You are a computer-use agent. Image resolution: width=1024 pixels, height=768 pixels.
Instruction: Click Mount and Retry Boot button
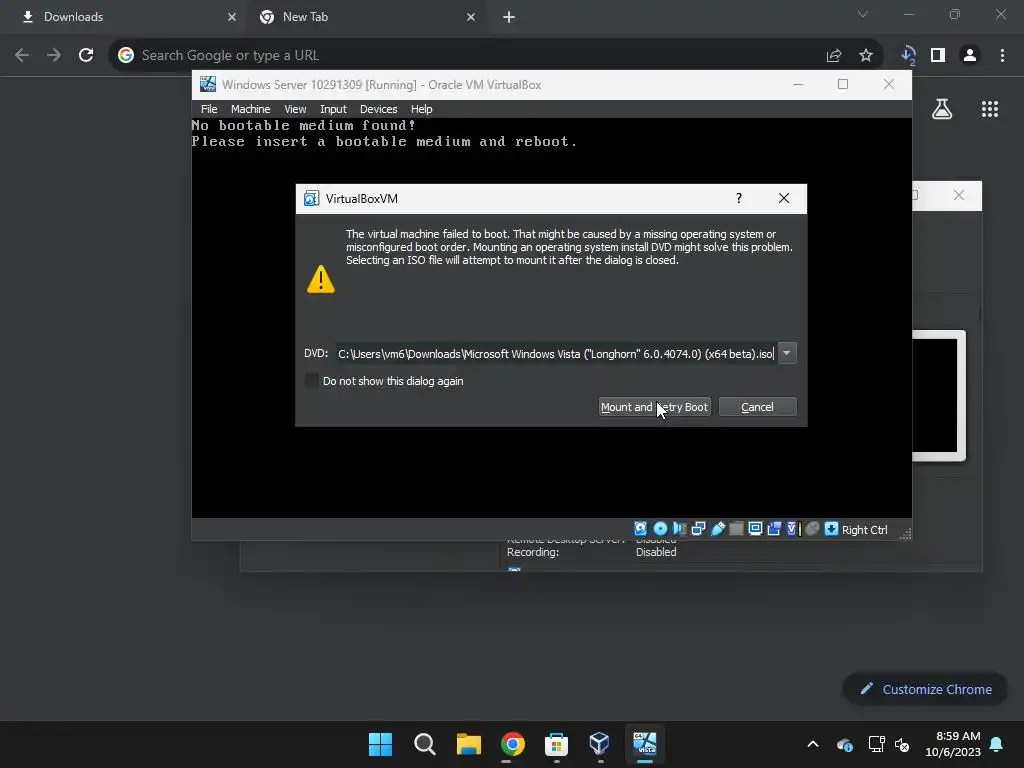pyautogui.click(x=654, y=407)
